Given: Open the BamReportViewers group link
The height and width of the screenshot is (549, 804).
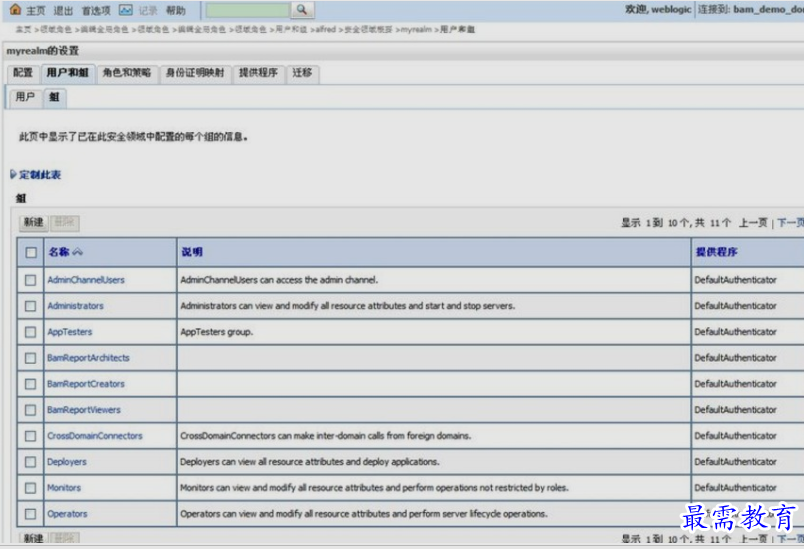Looking at the screenshot, I should tap(84, 410).
